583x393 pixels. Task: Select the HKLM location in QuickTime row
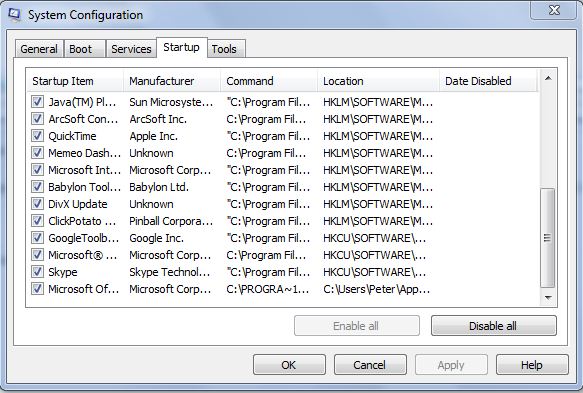[x=378, y=136]
